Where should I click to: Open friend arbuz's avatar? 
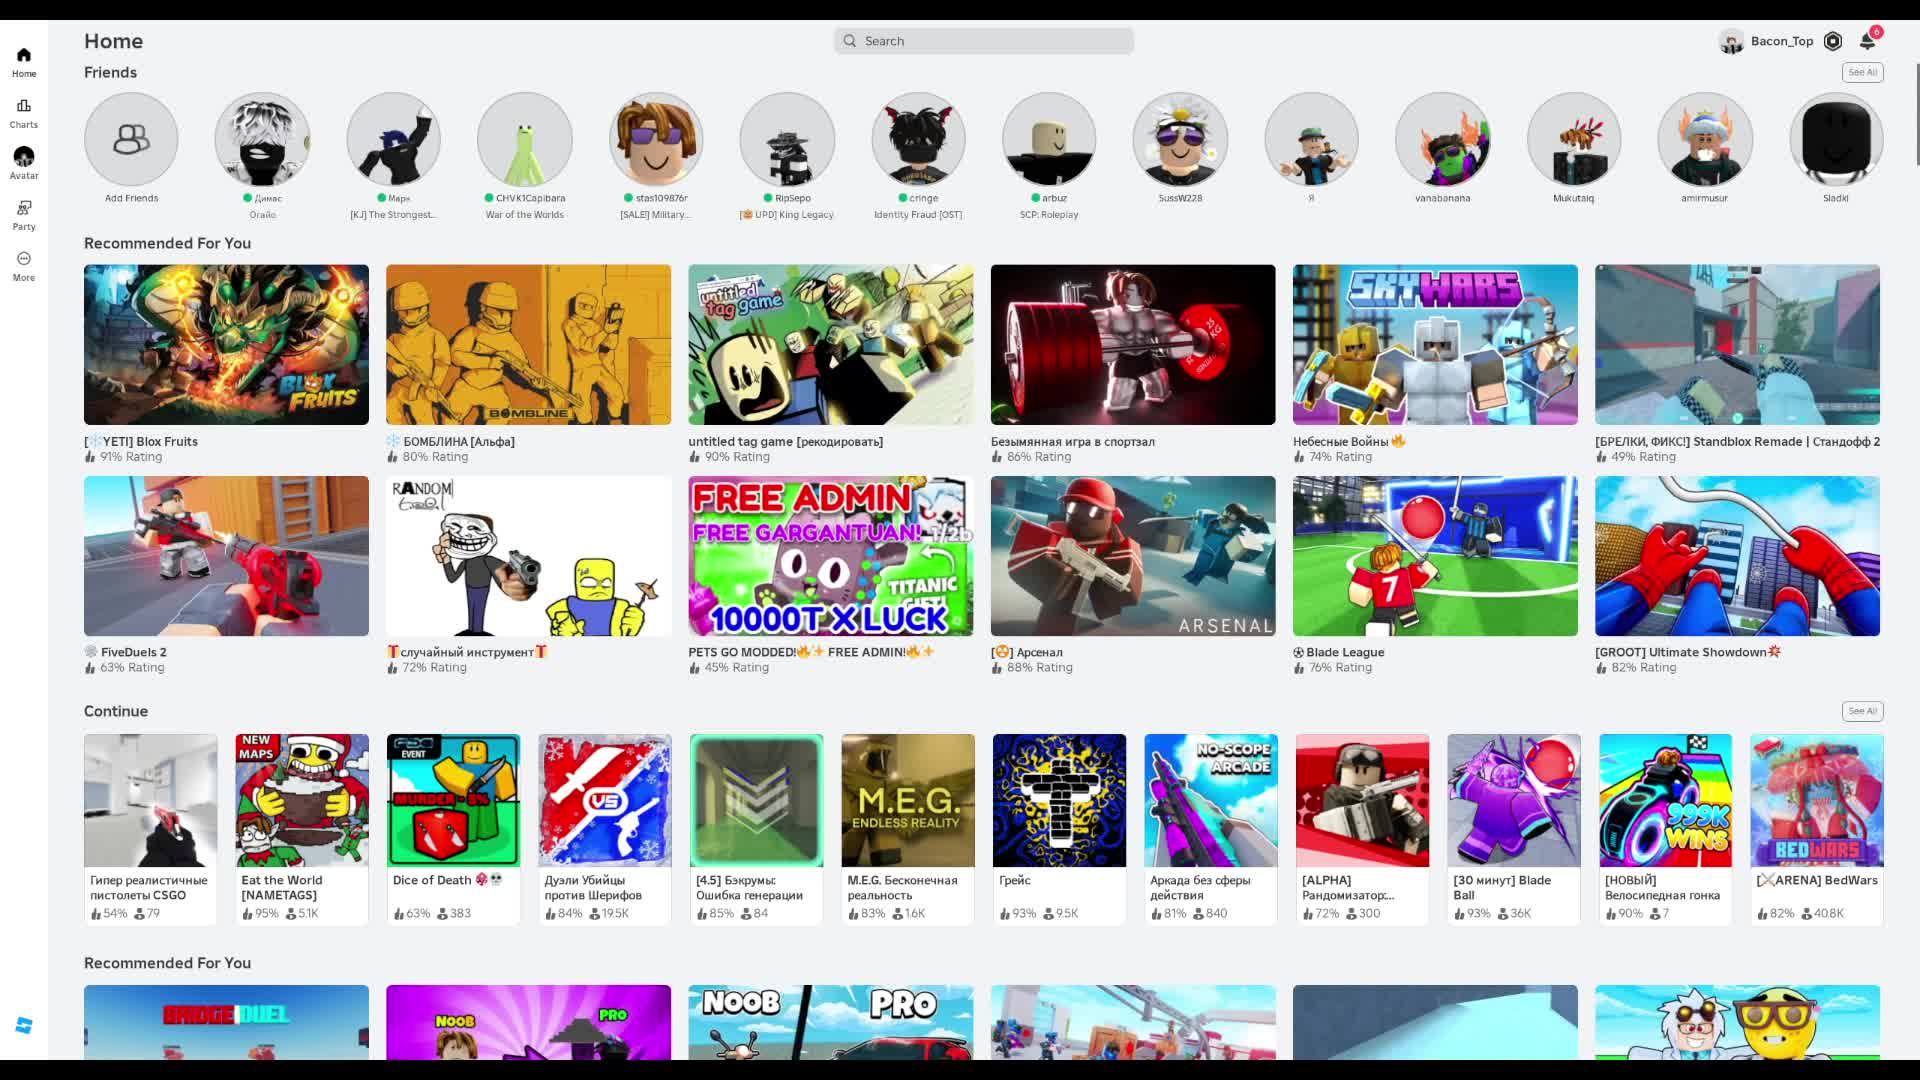coord(1049,140)
